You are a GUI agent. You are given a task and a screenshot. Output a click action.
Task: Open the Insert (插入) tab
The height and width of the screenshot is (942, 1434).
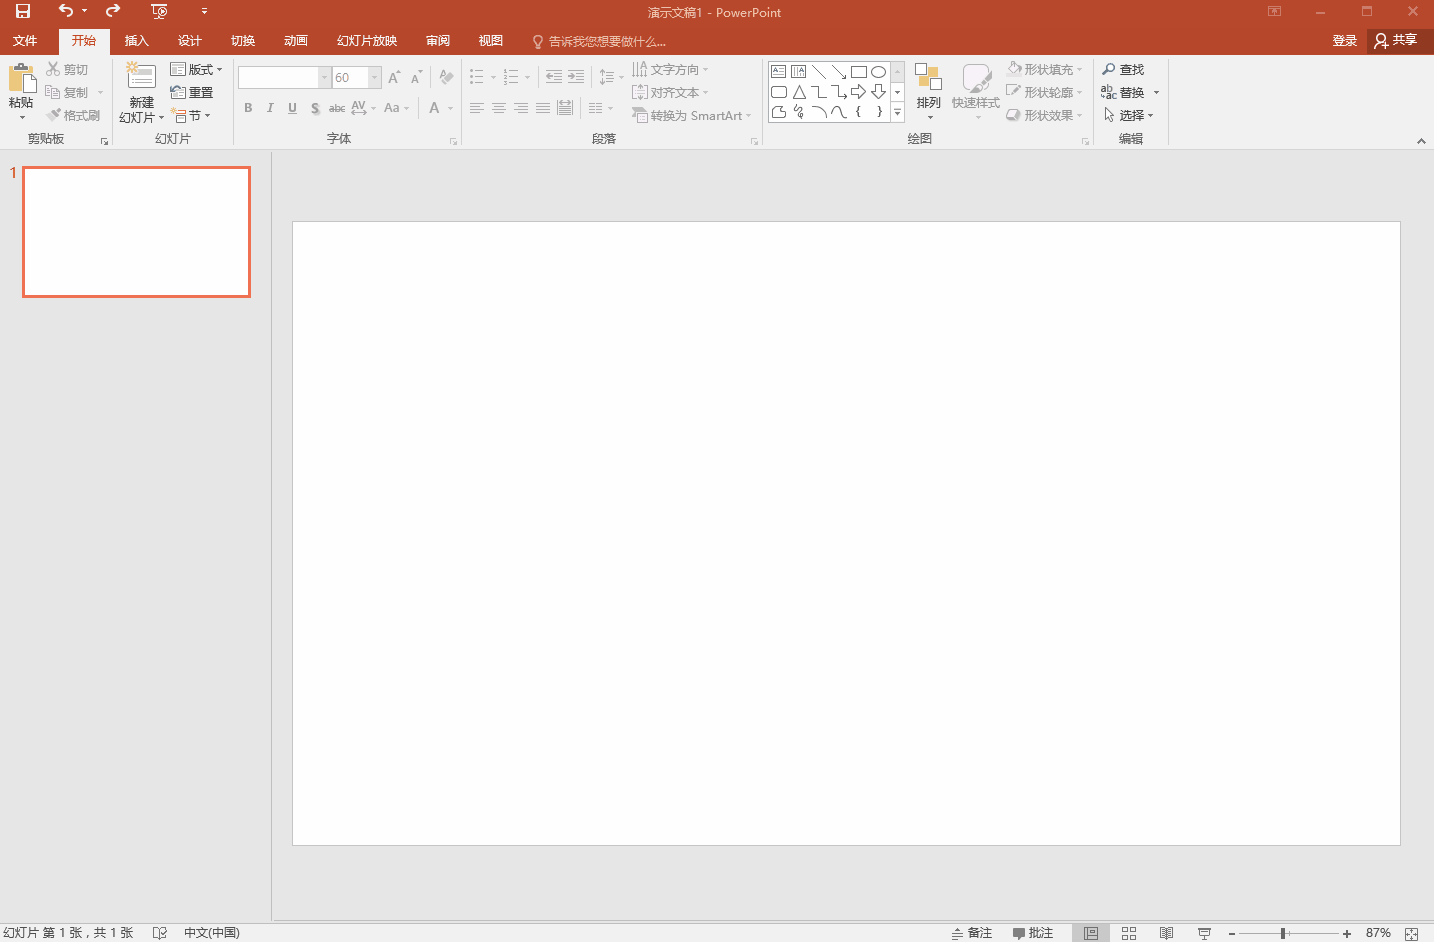tap(136, 41)
